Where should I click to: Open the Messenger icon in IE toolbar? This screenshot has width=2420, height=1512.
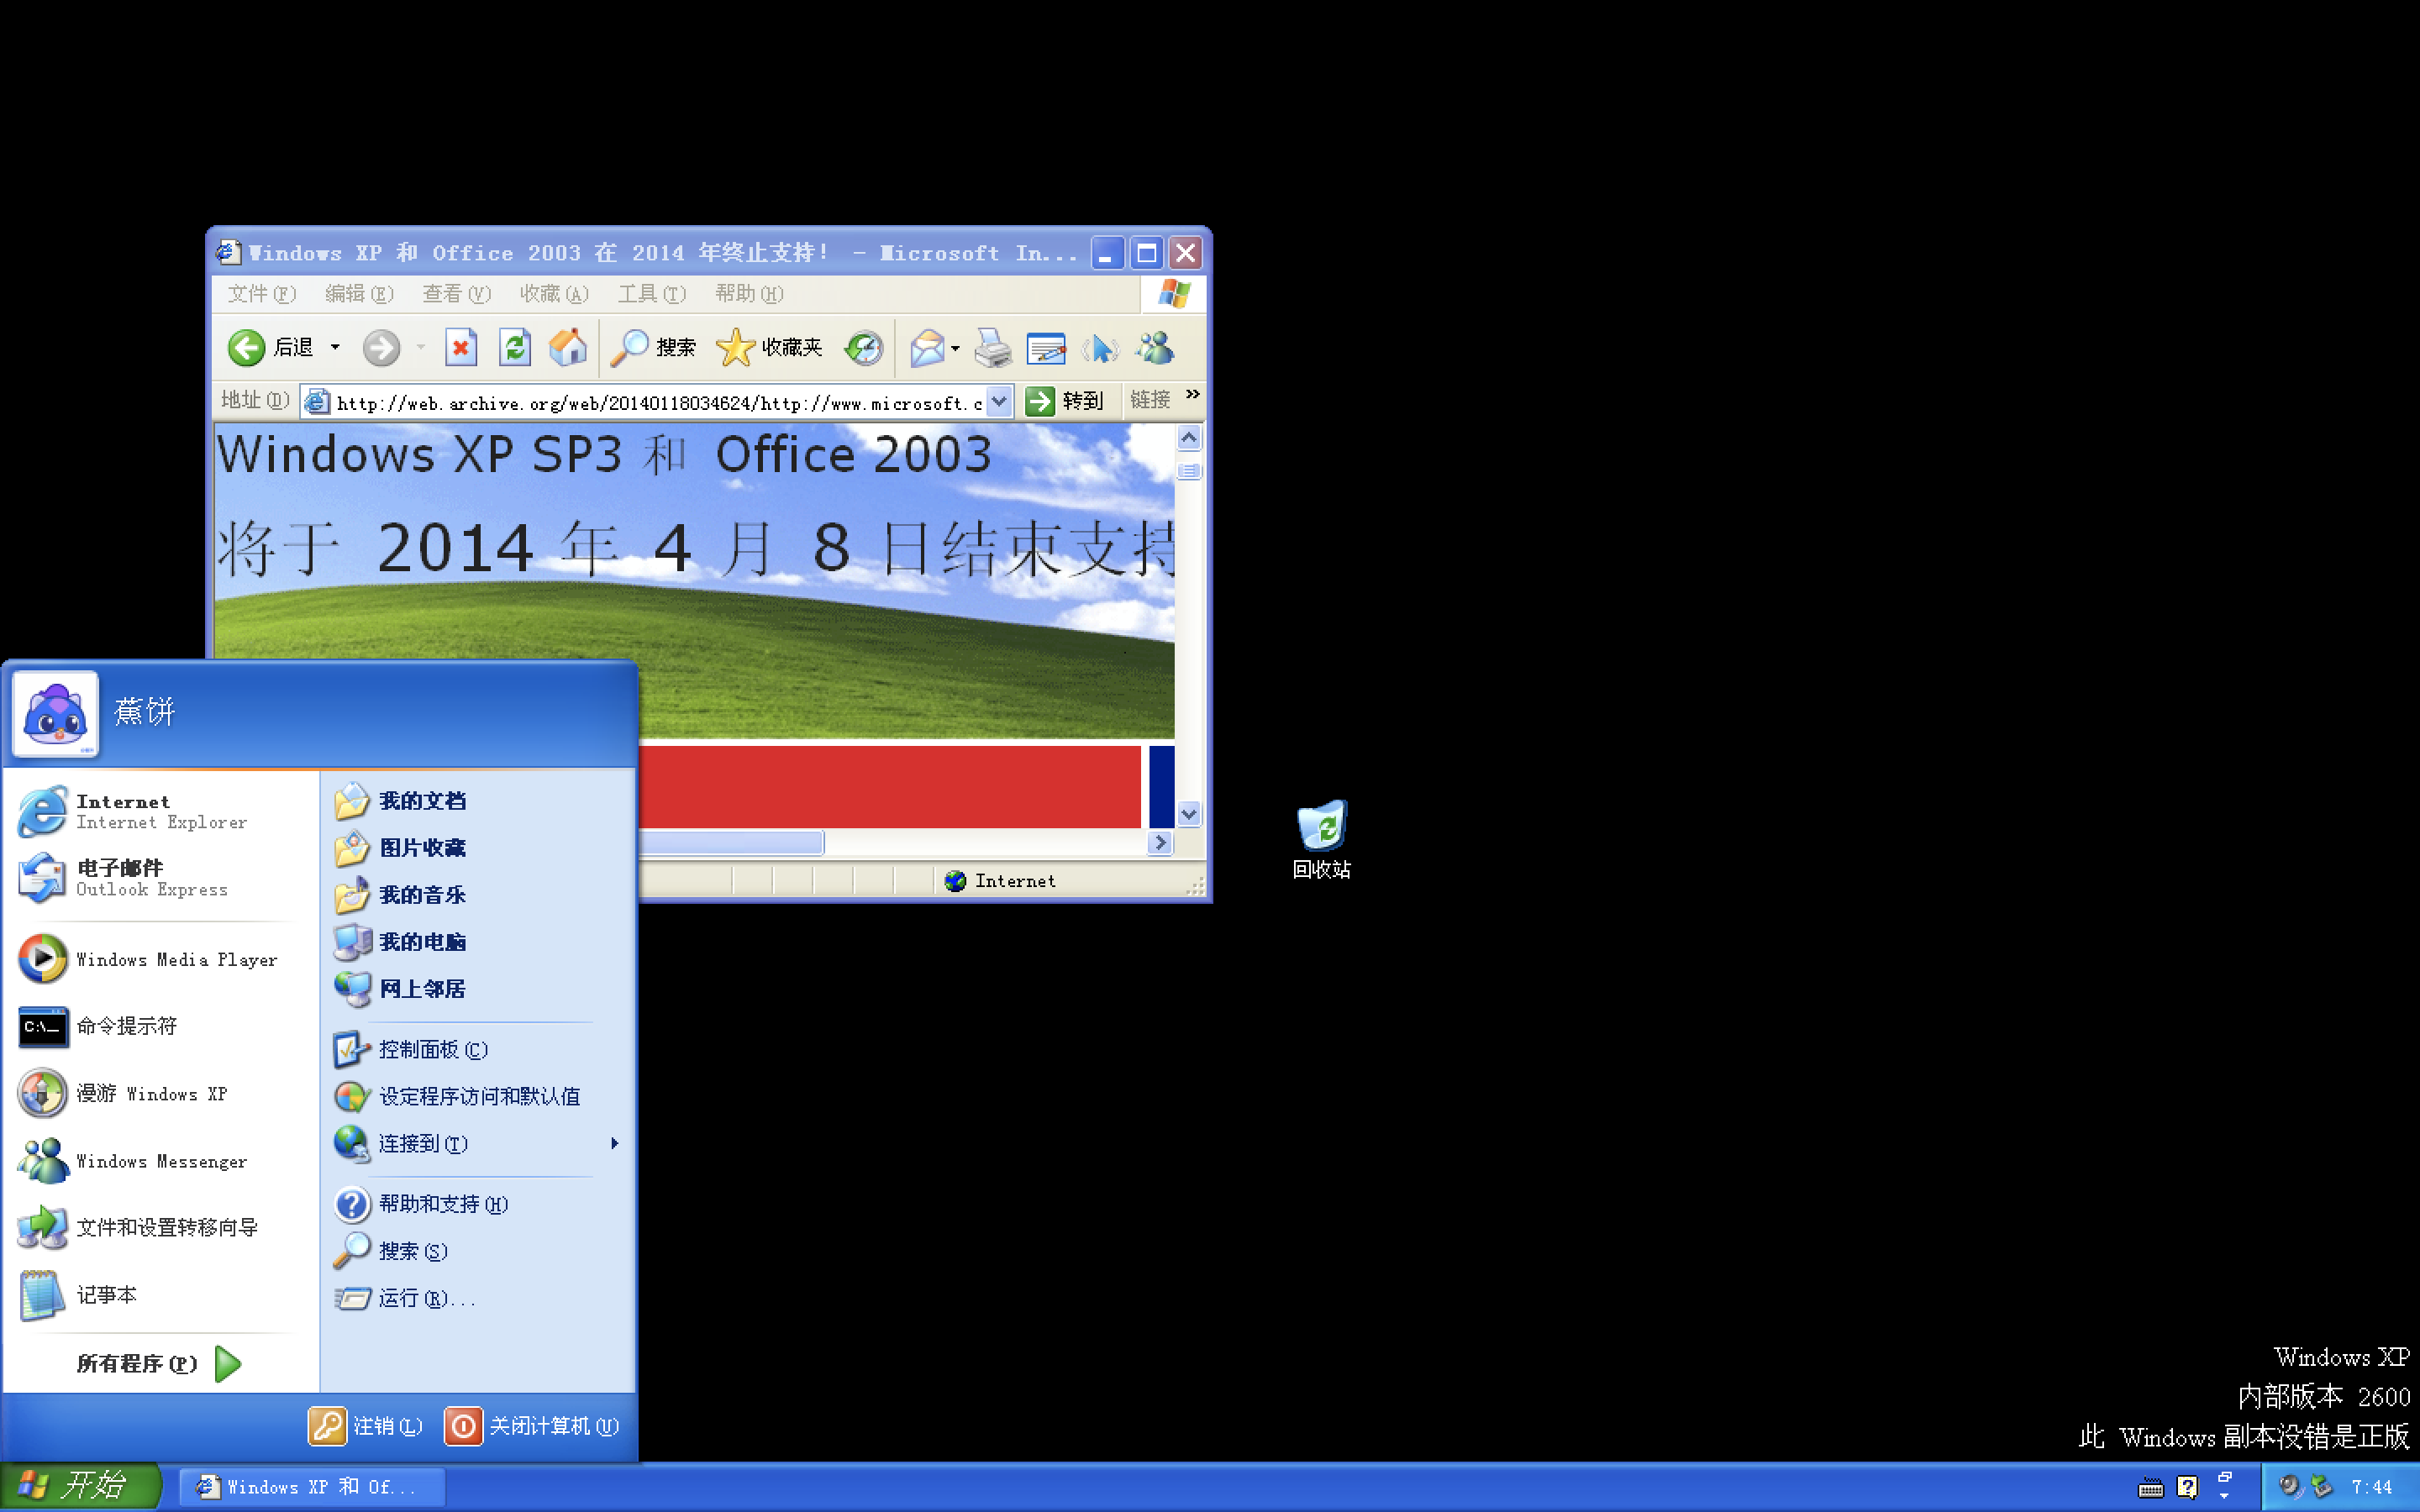pos(1155,347)
